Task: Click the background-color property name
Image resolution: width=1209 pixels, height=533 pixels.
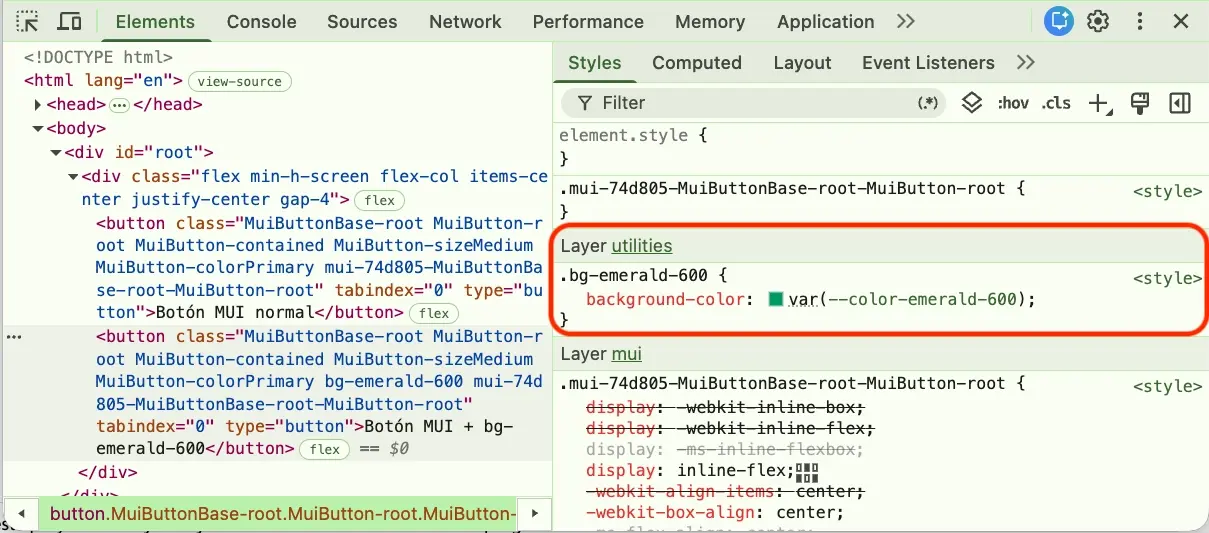Action: pyautogui.click(x=664, y=299)
